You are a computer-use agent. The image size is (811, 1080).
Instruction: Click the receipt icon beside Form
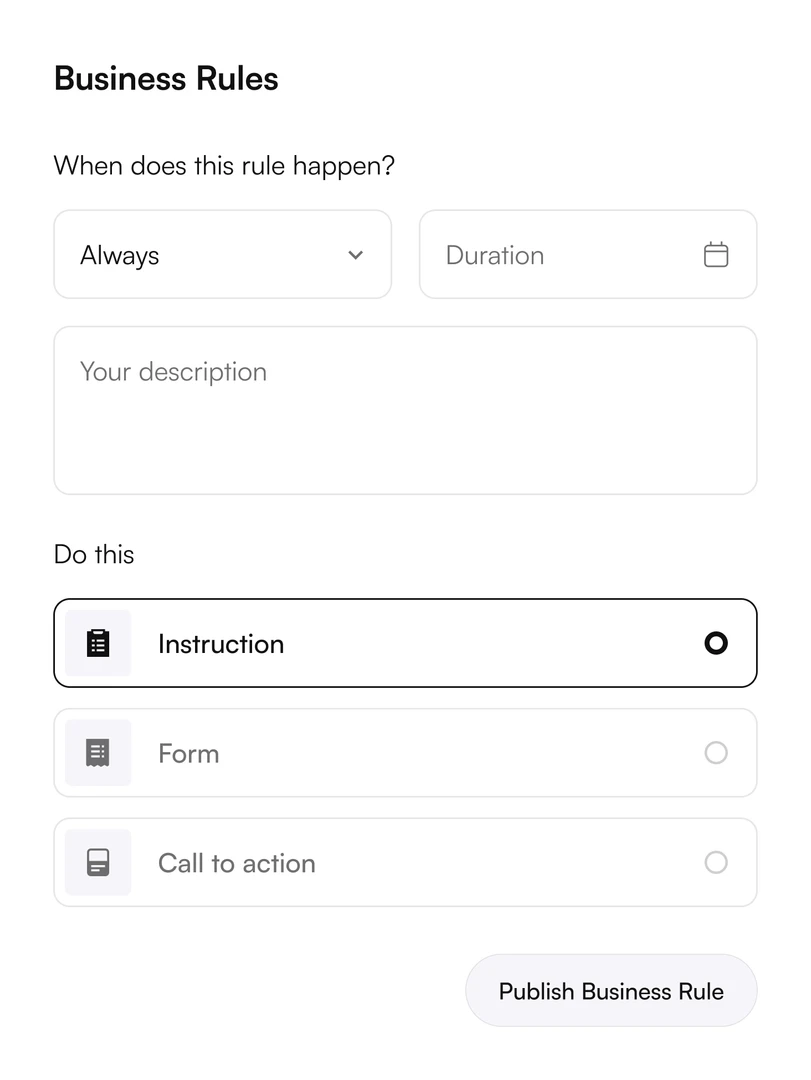point(98,753)
